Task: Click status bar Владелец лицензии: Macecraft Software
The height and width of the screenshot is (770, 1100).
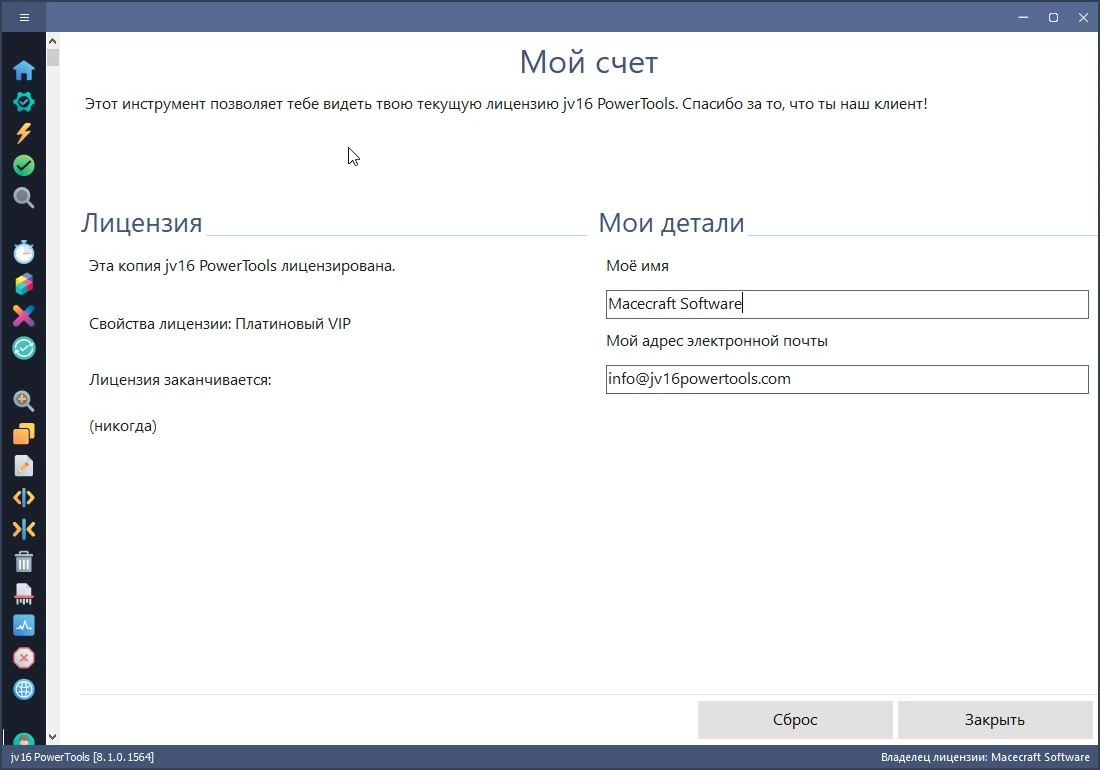Action: [986, 757]
